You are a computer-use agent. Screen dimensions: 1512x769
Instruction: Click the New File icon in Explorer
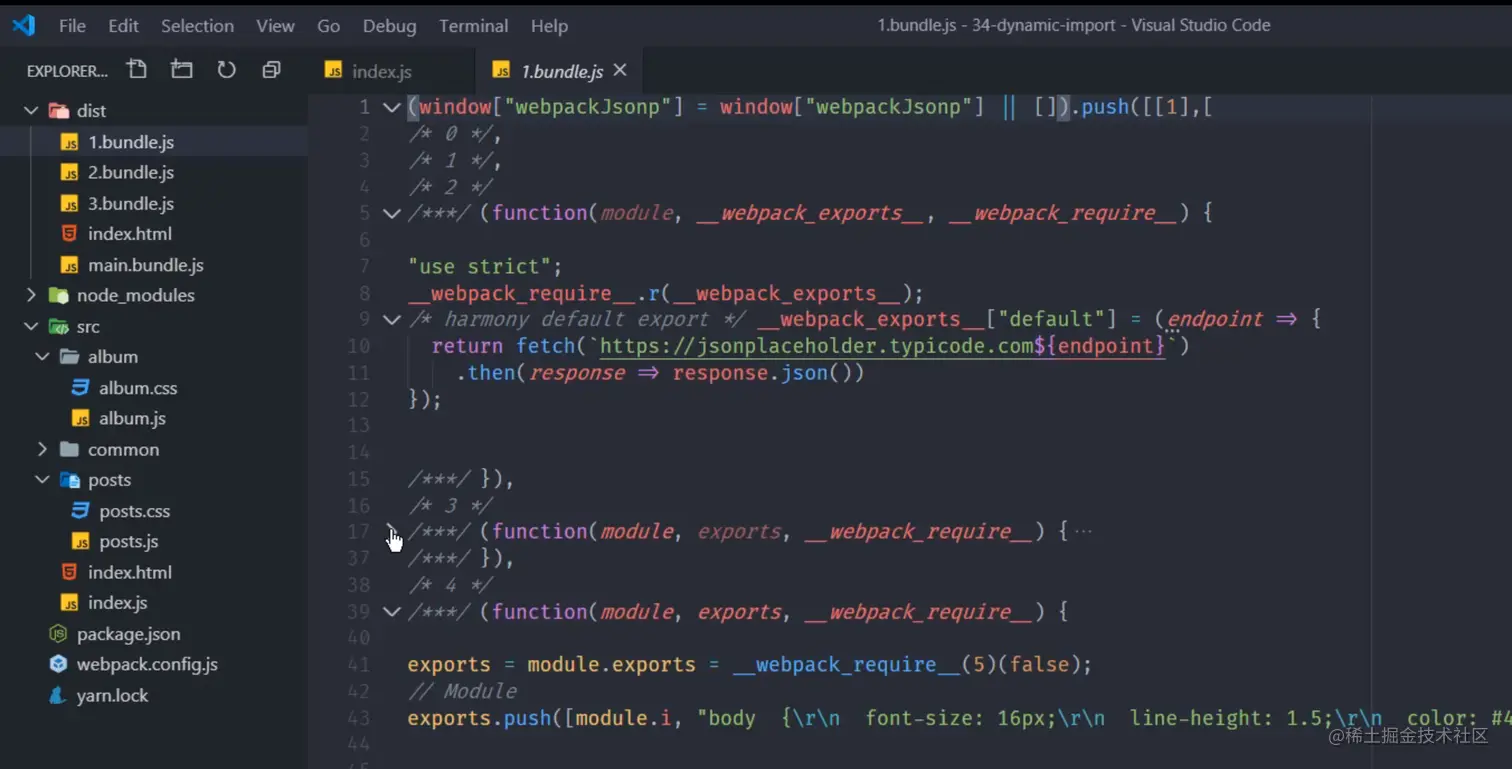[137, 69]
